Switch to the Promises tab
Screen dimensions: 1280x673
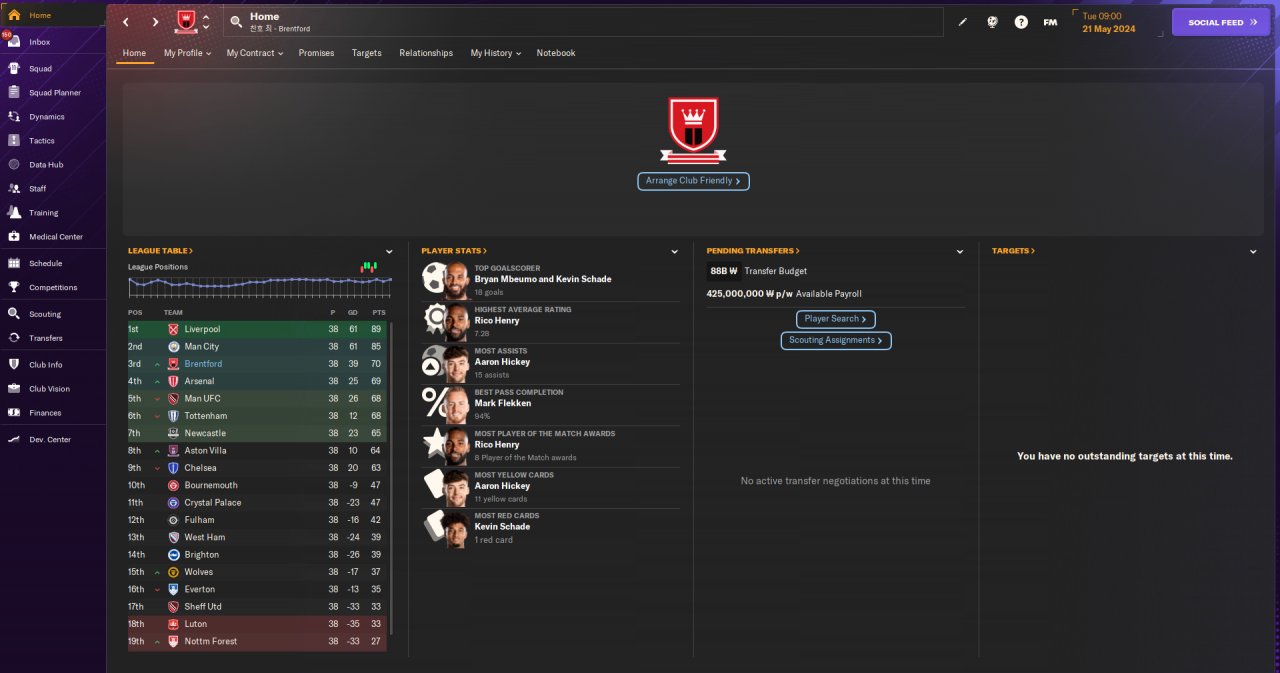click(316, 53)
